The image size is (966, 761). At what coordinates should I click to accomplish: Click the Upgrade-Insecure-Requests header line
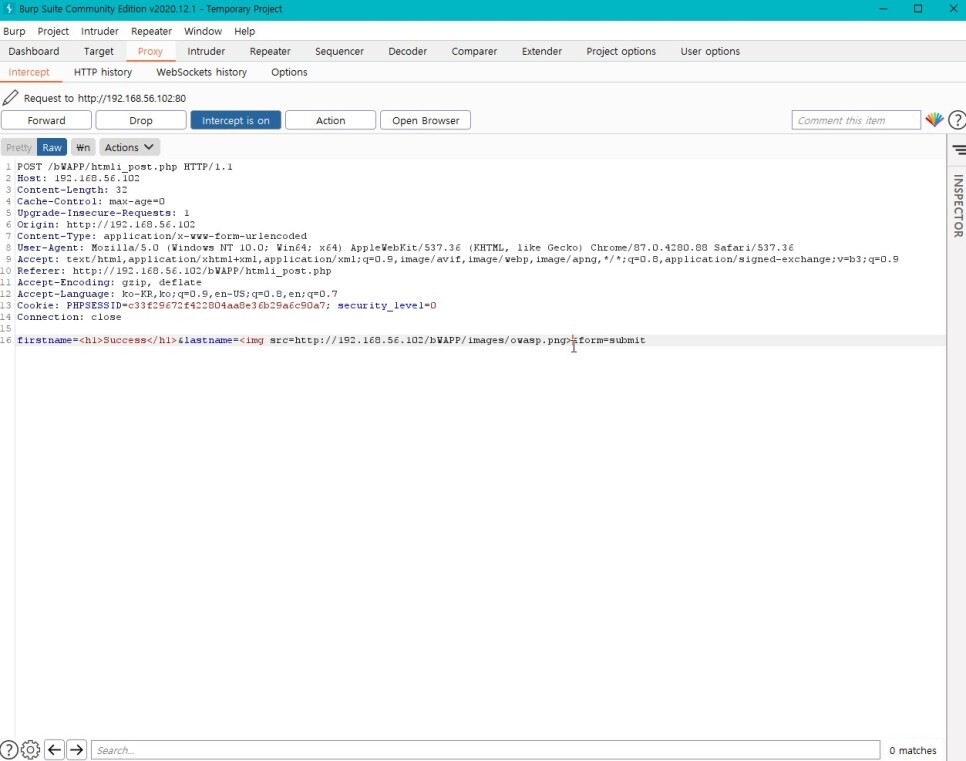(103, 213)
